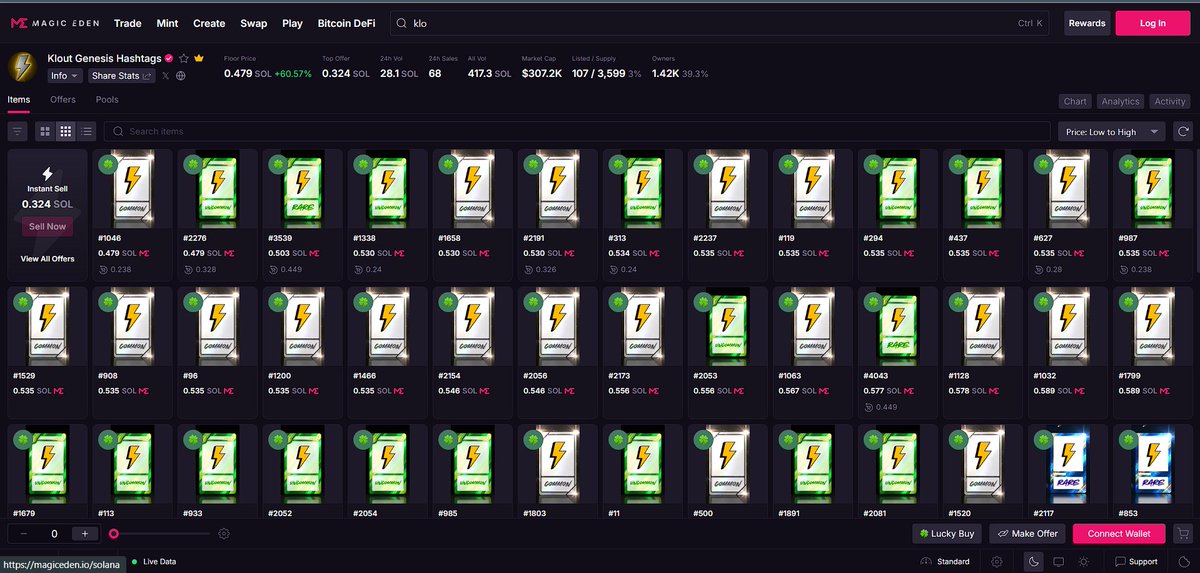Click Share Stats button

[x=122, y=76]
